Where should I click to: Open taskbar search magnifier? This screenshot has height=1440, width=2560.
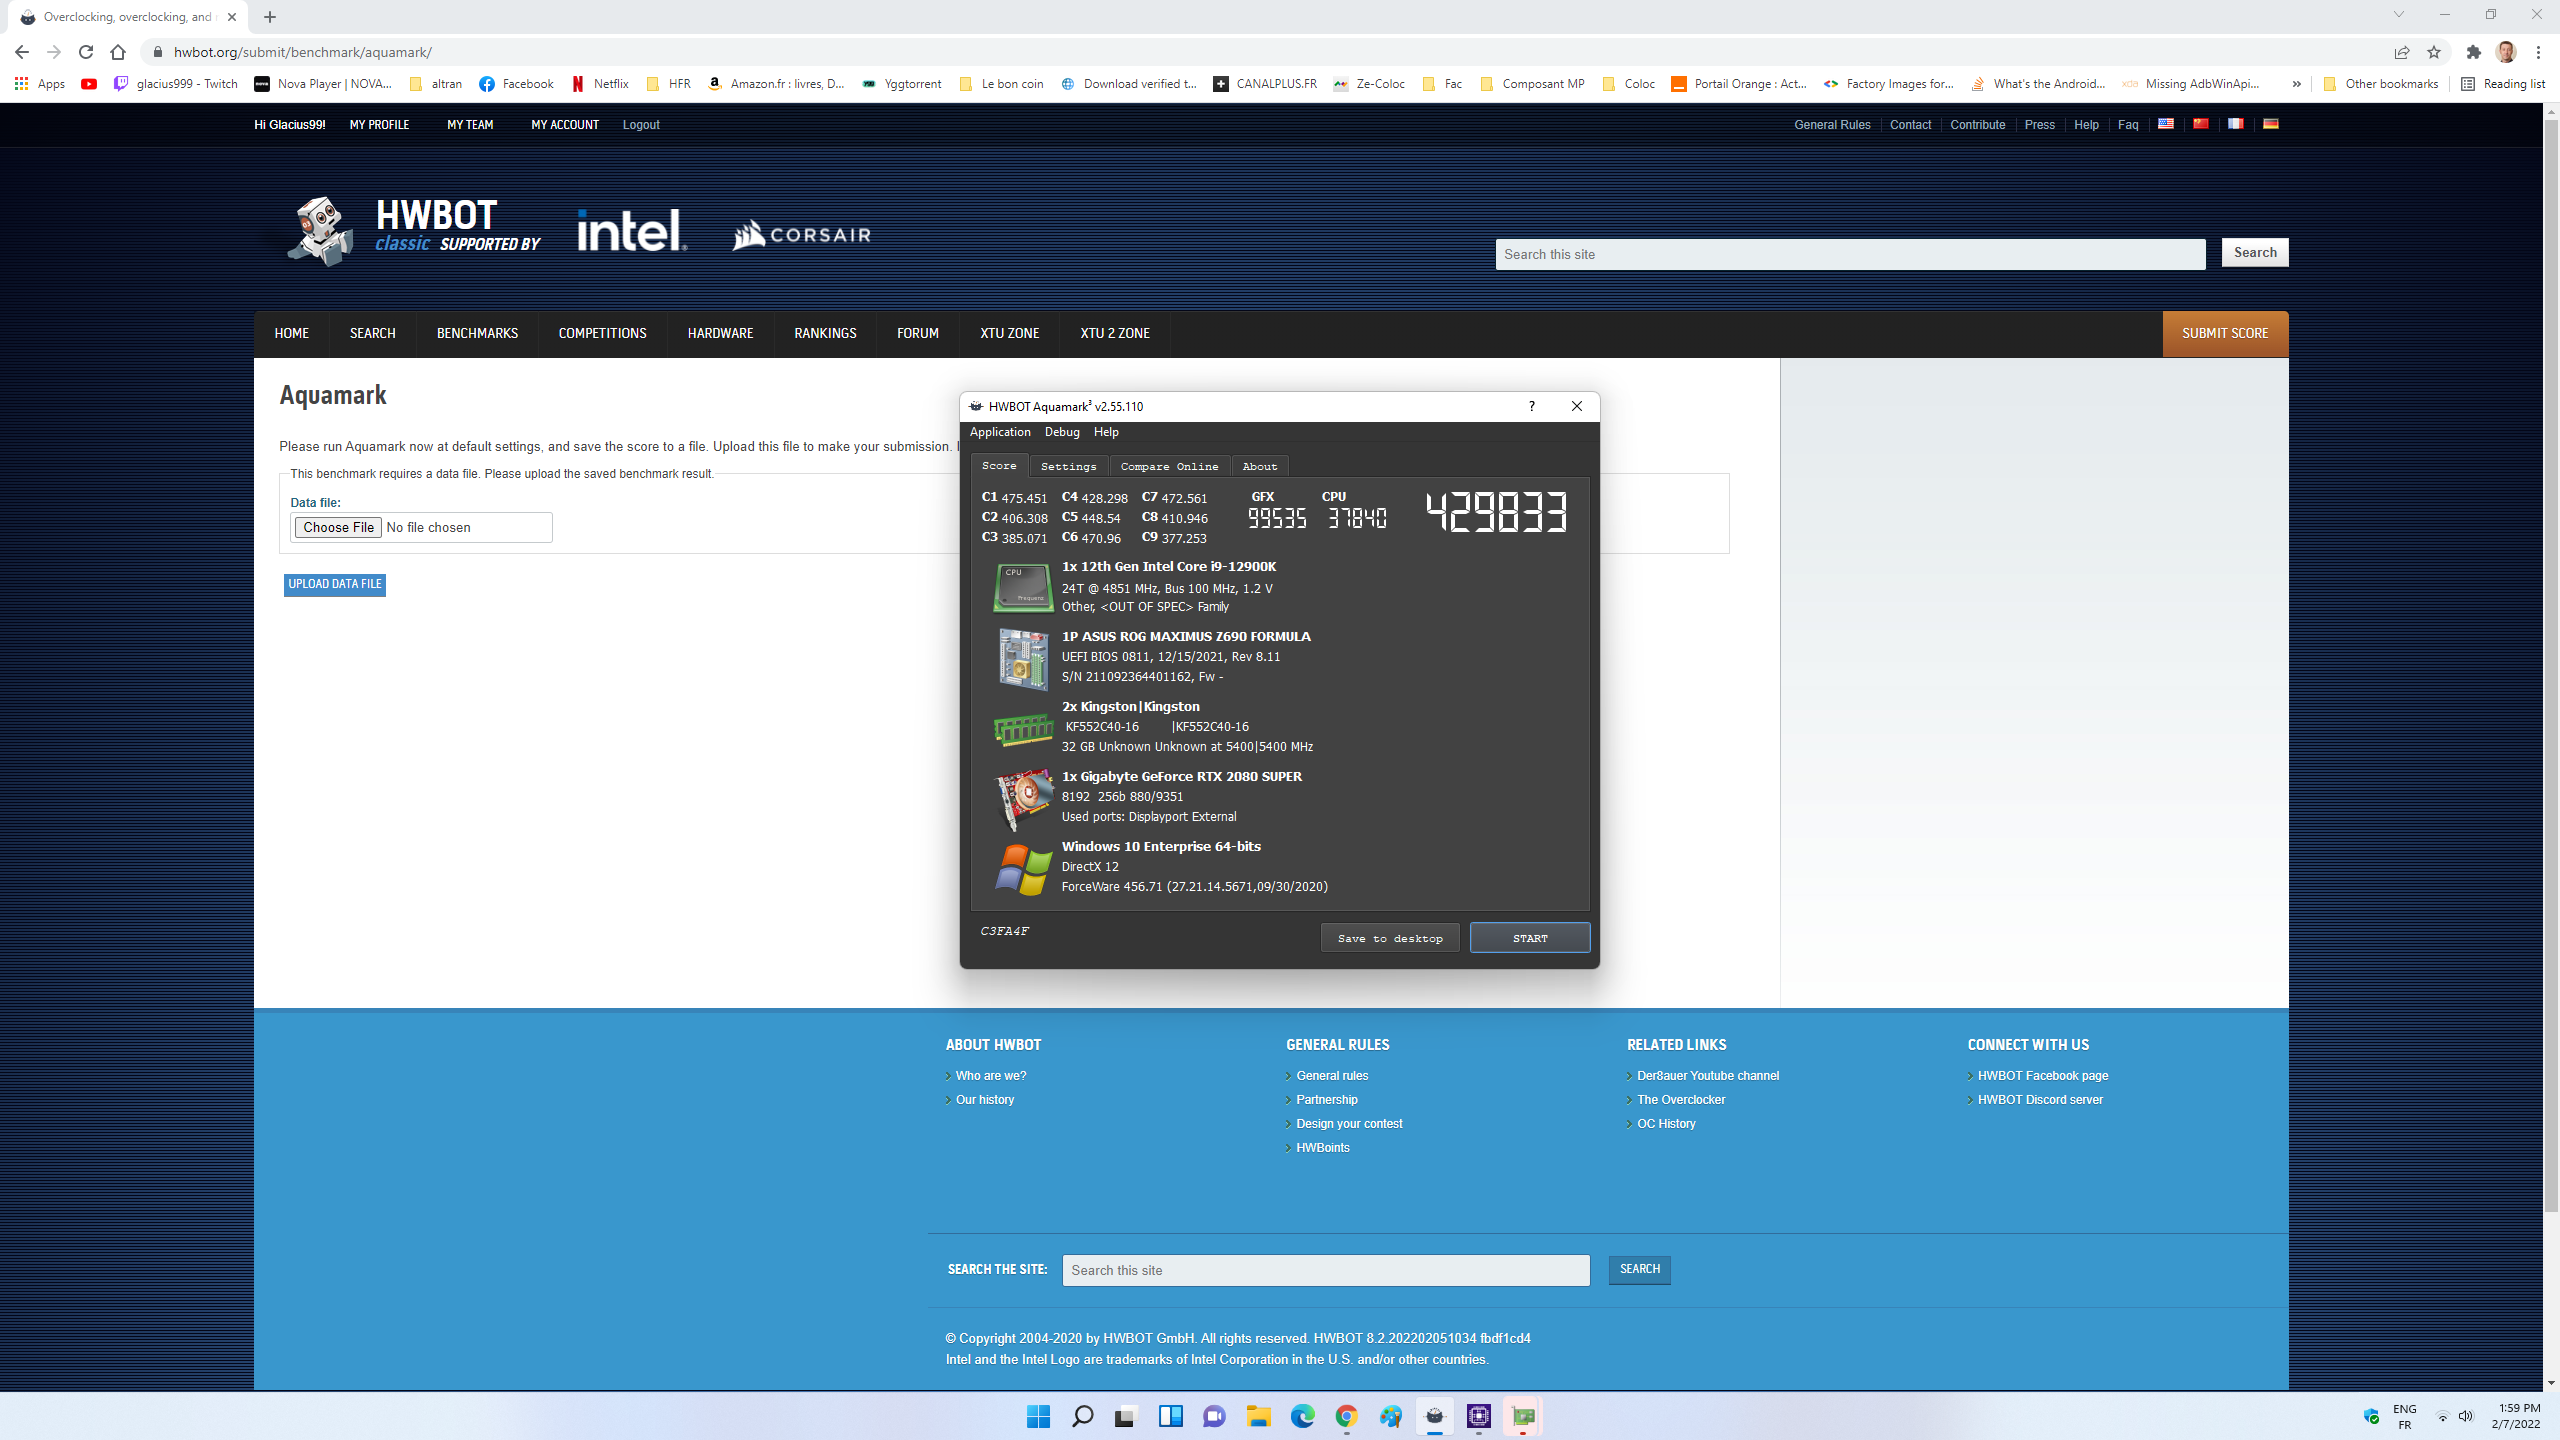[x=1082, y=1416]
